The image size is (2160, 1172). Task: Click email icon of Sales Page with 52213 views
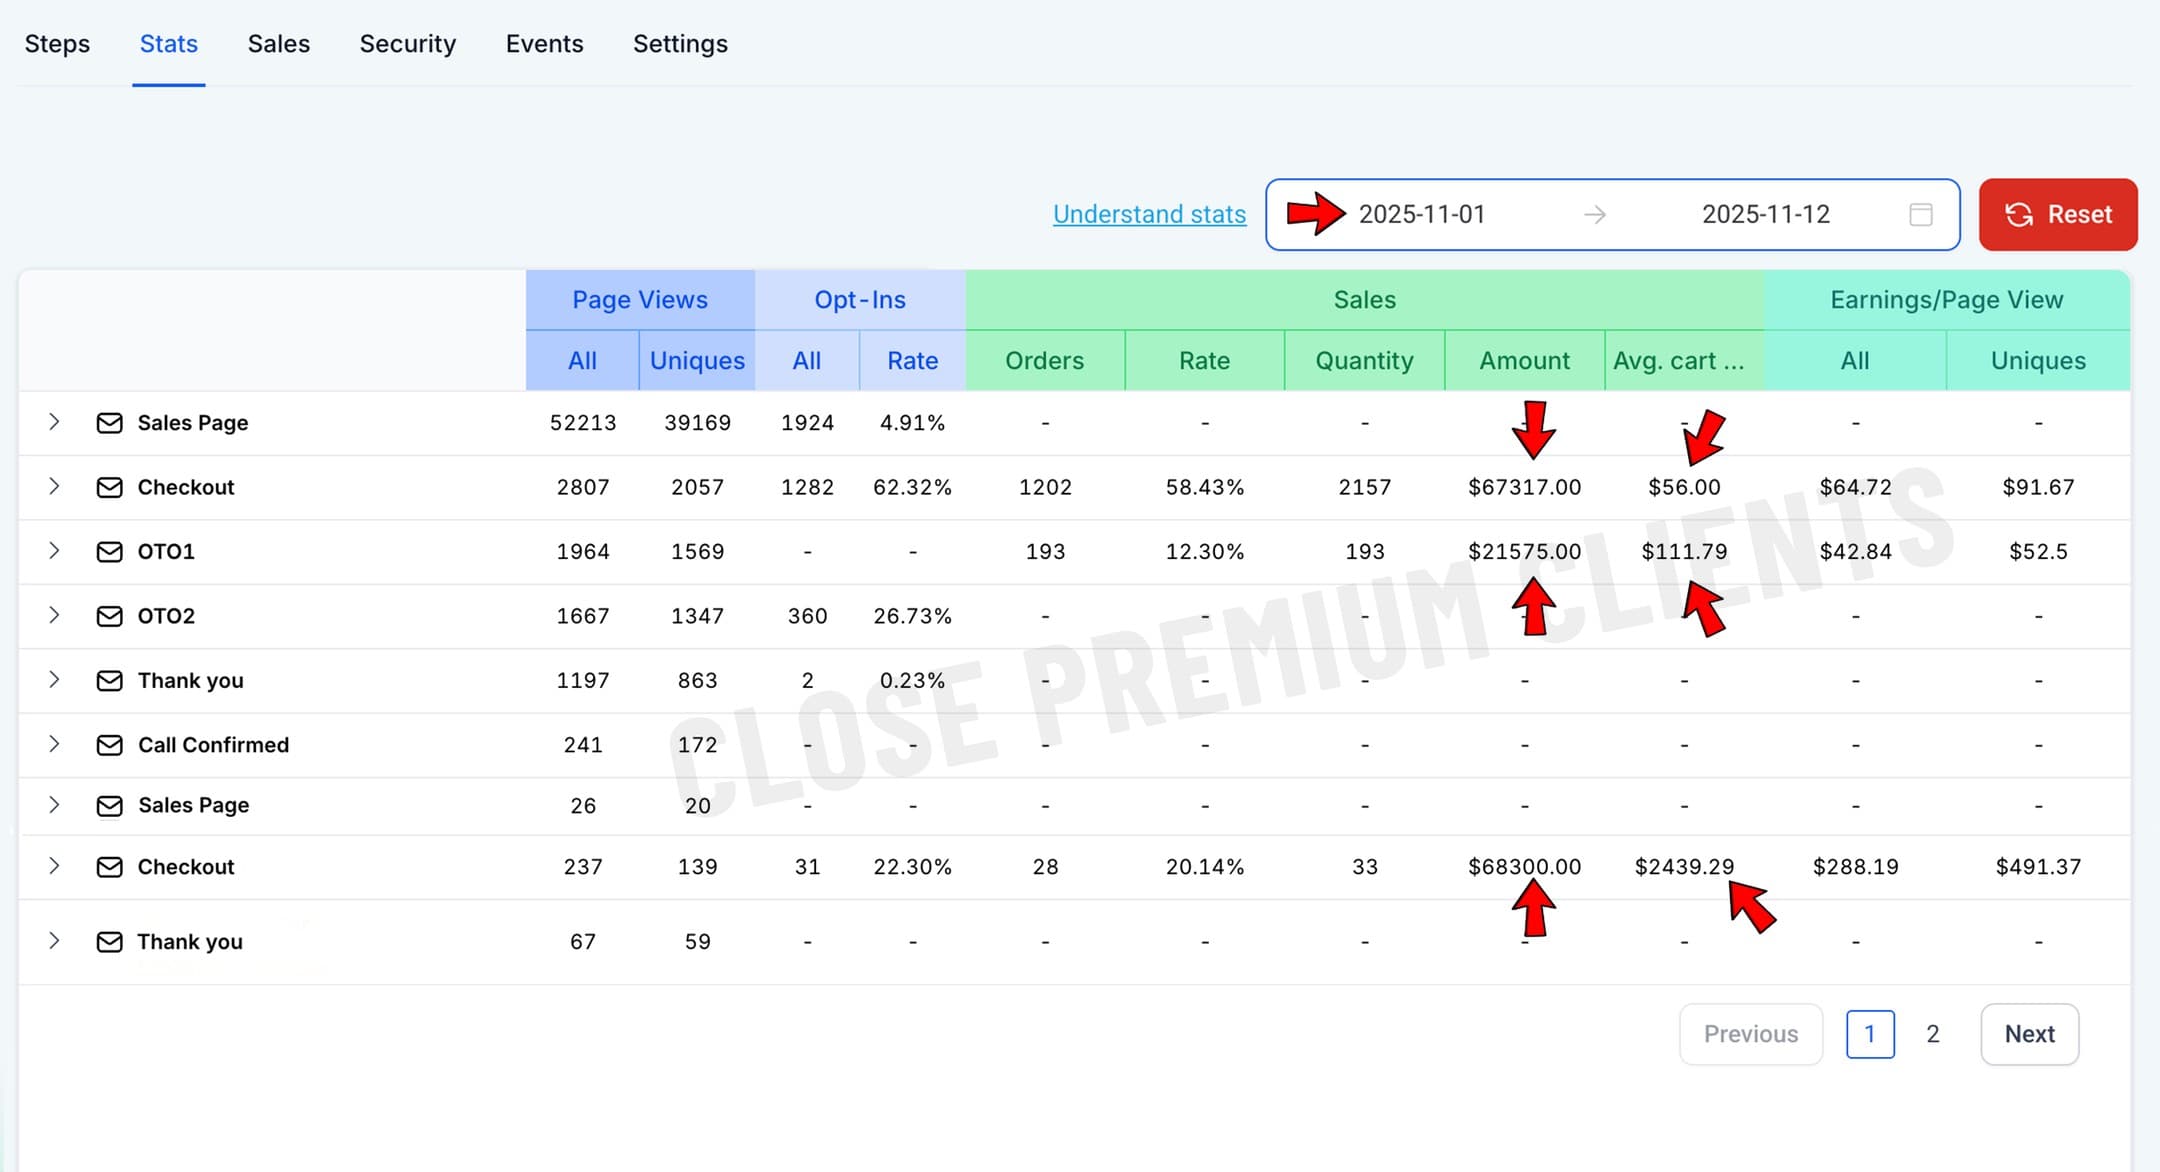(109, 423)
